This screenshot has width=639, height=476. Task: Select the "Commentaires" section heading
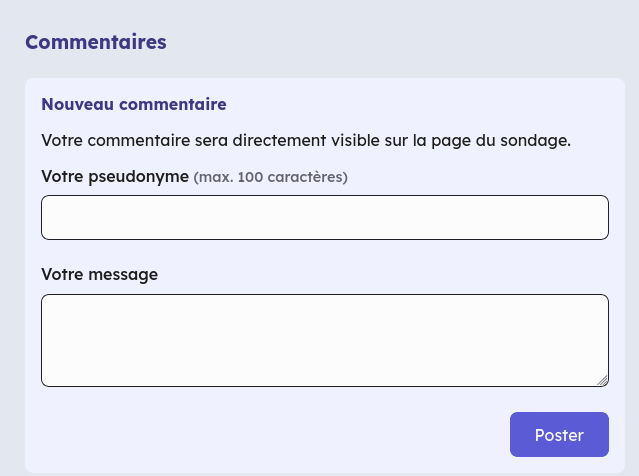[x=95, y=42]
